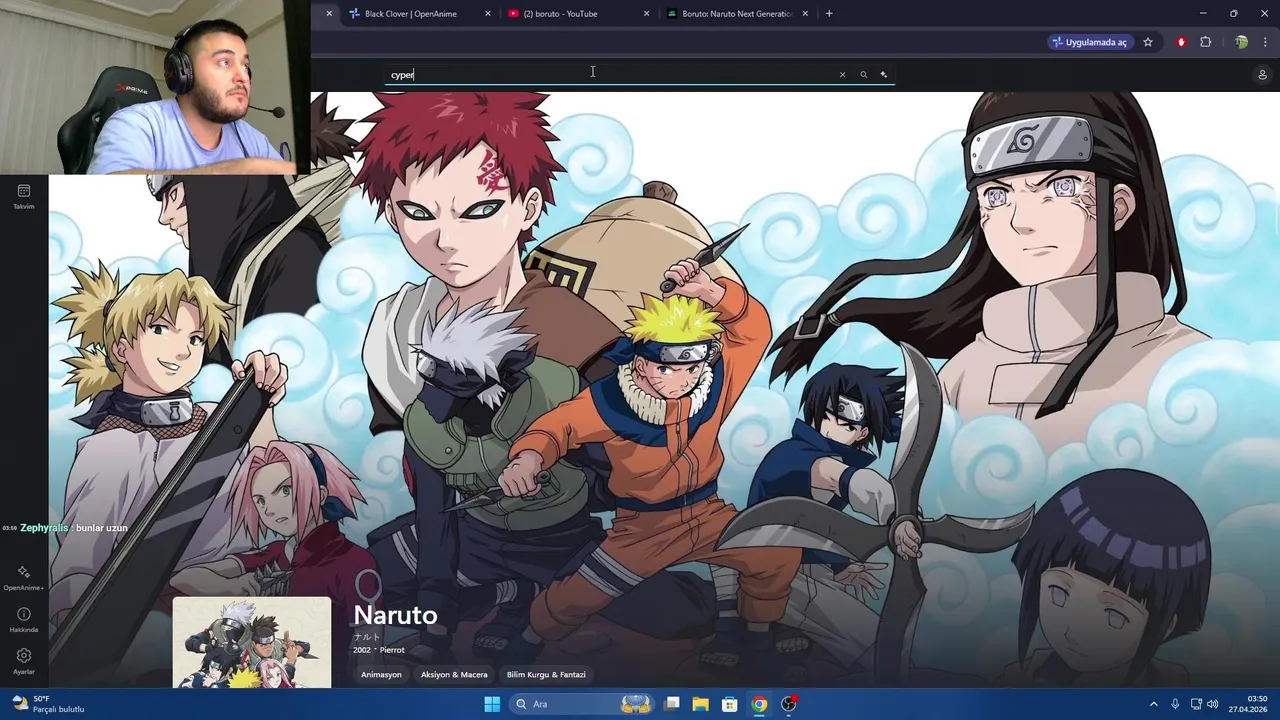The image size is (1280, 720).
Task: Open the Takvim calendar icon in sidebar
Action: 24,196
